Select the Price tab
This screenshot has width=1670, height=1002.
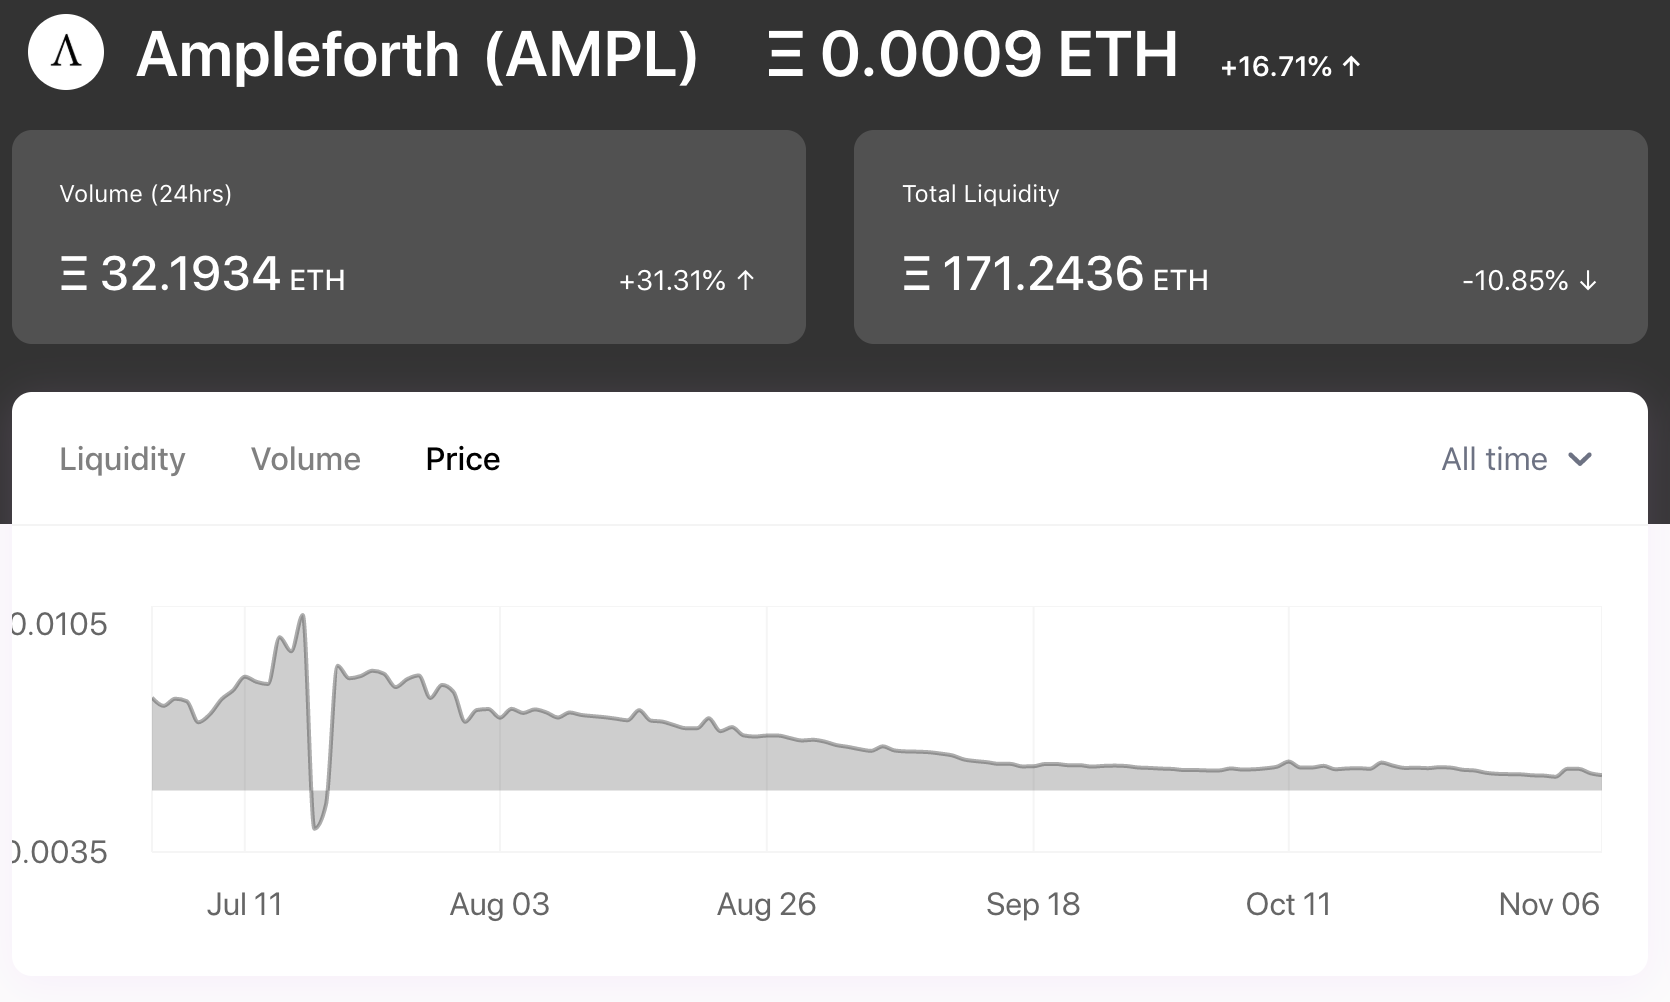pyautogui.click(x=462, y=459)
